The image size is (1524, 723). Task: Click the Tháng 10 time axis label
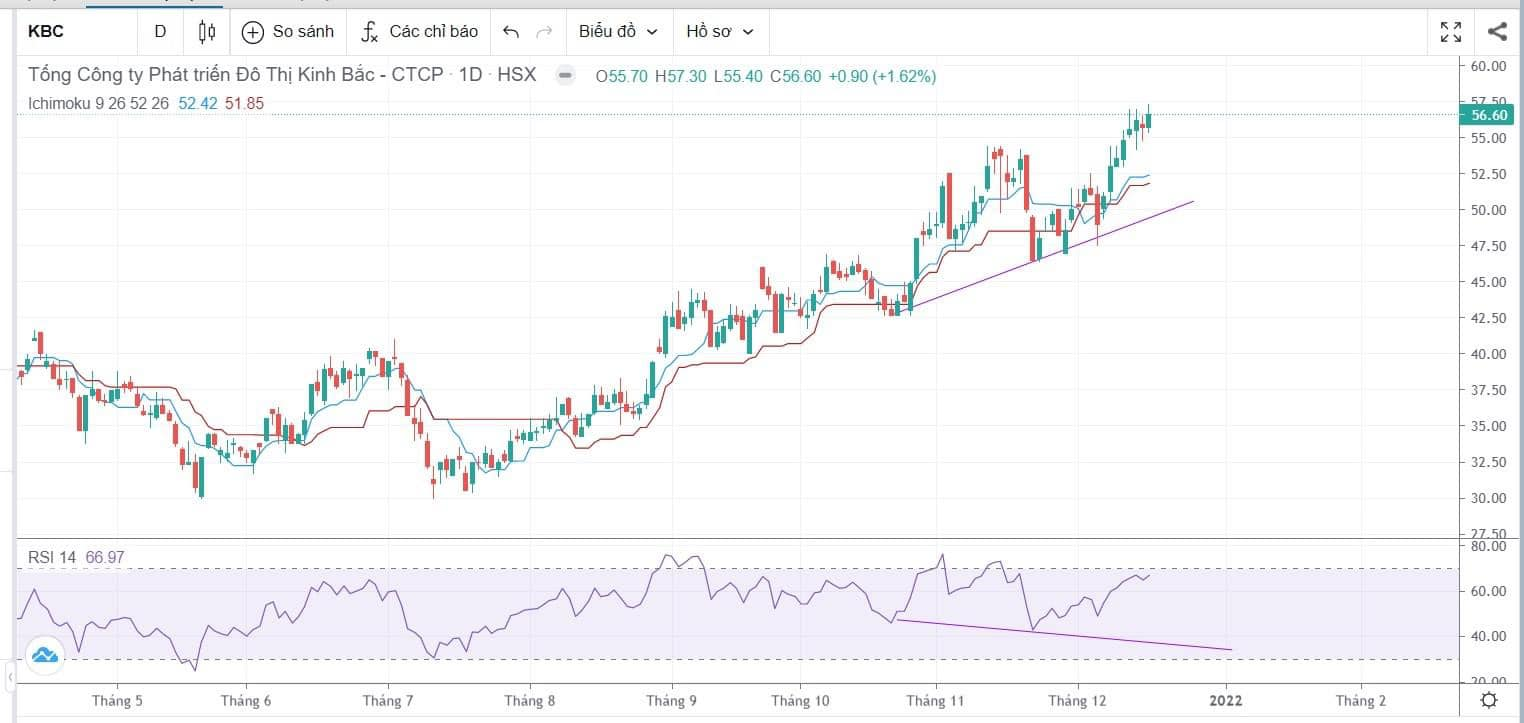tap(801, 701)
